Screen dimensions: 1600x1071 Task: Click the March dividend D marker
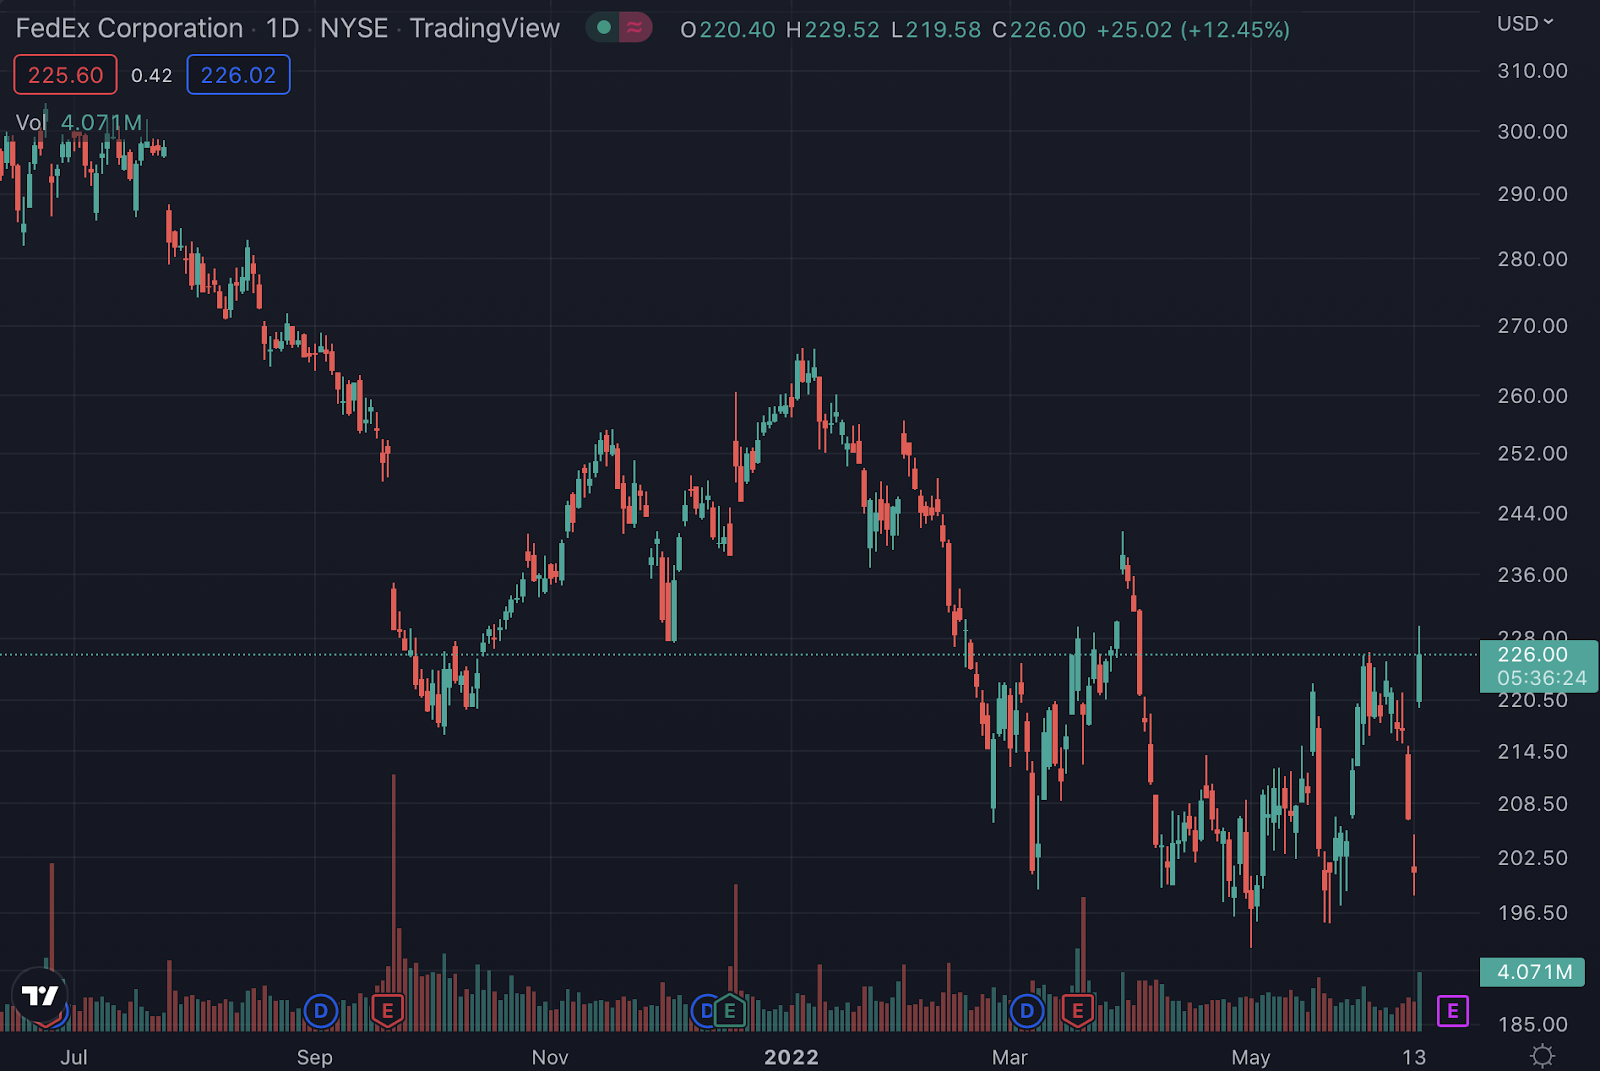1027,1011
